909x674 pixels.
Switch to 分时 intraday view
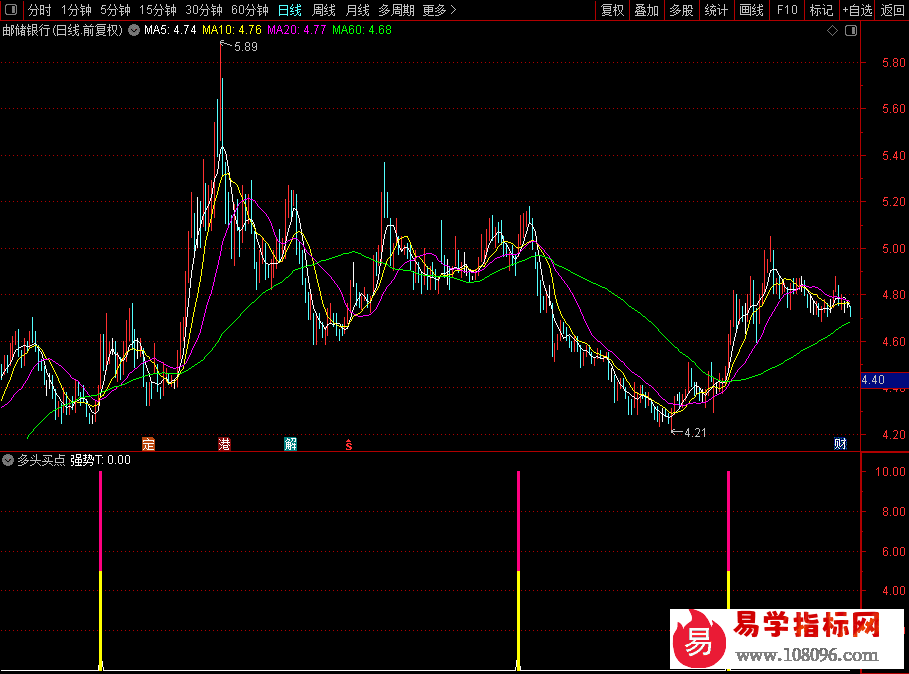point(39,10)
